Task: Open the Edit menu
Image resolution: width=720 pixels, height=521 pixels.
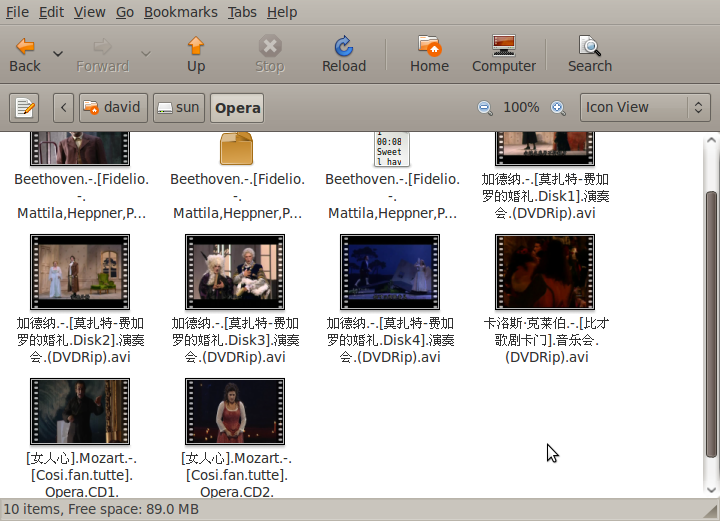Action: 51,12
